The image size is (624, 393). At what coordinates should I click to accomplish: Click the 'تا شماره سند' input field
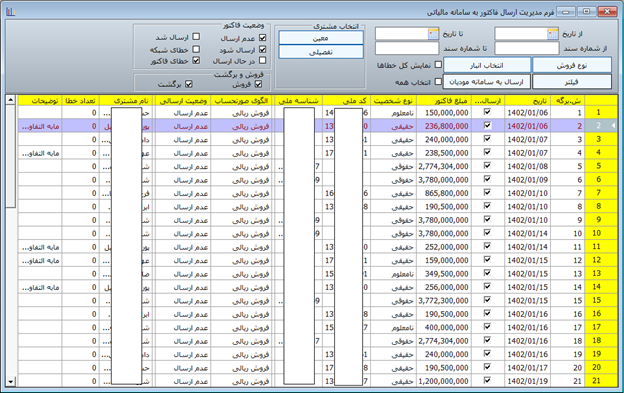(407, 49)
